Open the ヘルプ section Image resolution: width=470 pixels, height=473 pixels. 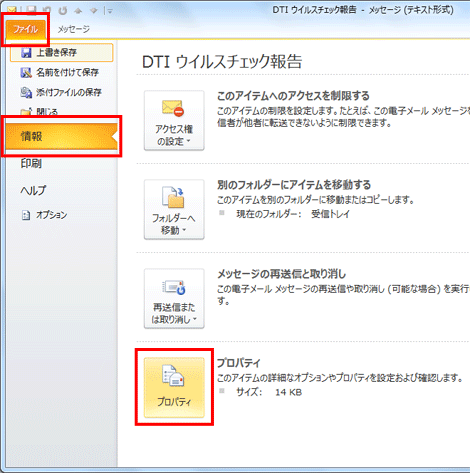coord(33,190)
